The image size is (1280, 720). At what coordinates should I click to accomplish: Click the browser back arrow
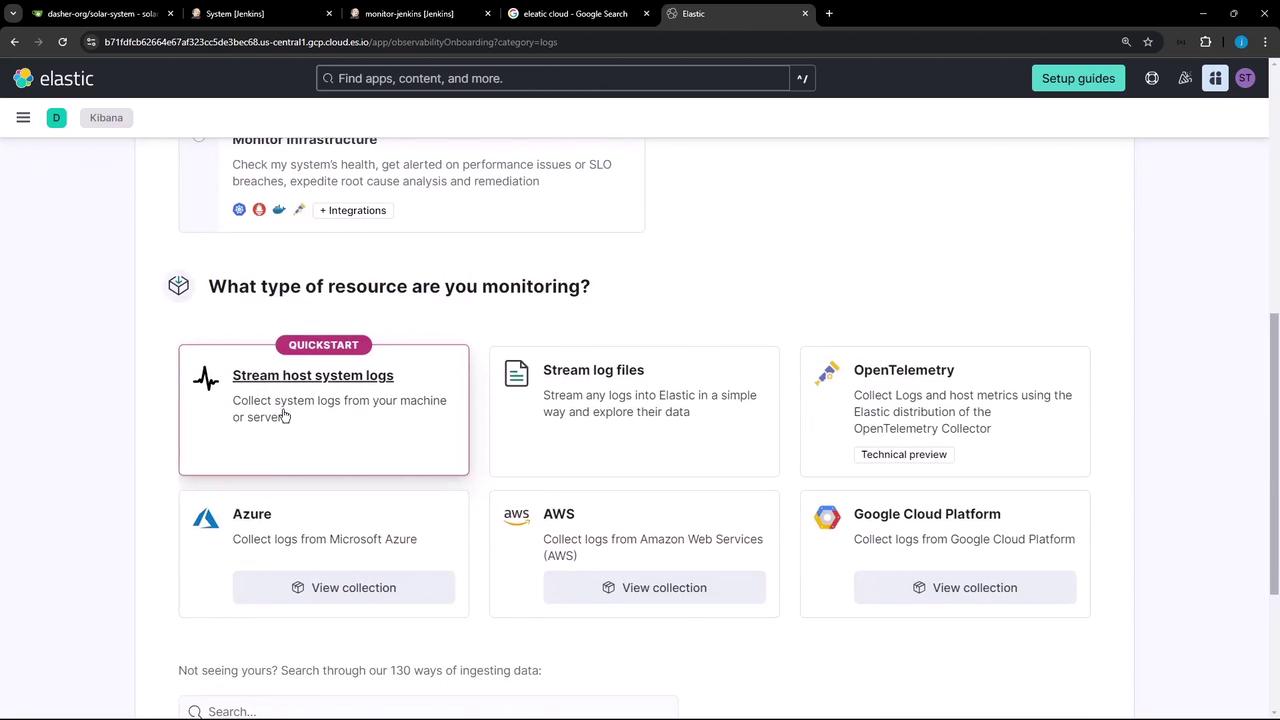pos(15,42)
